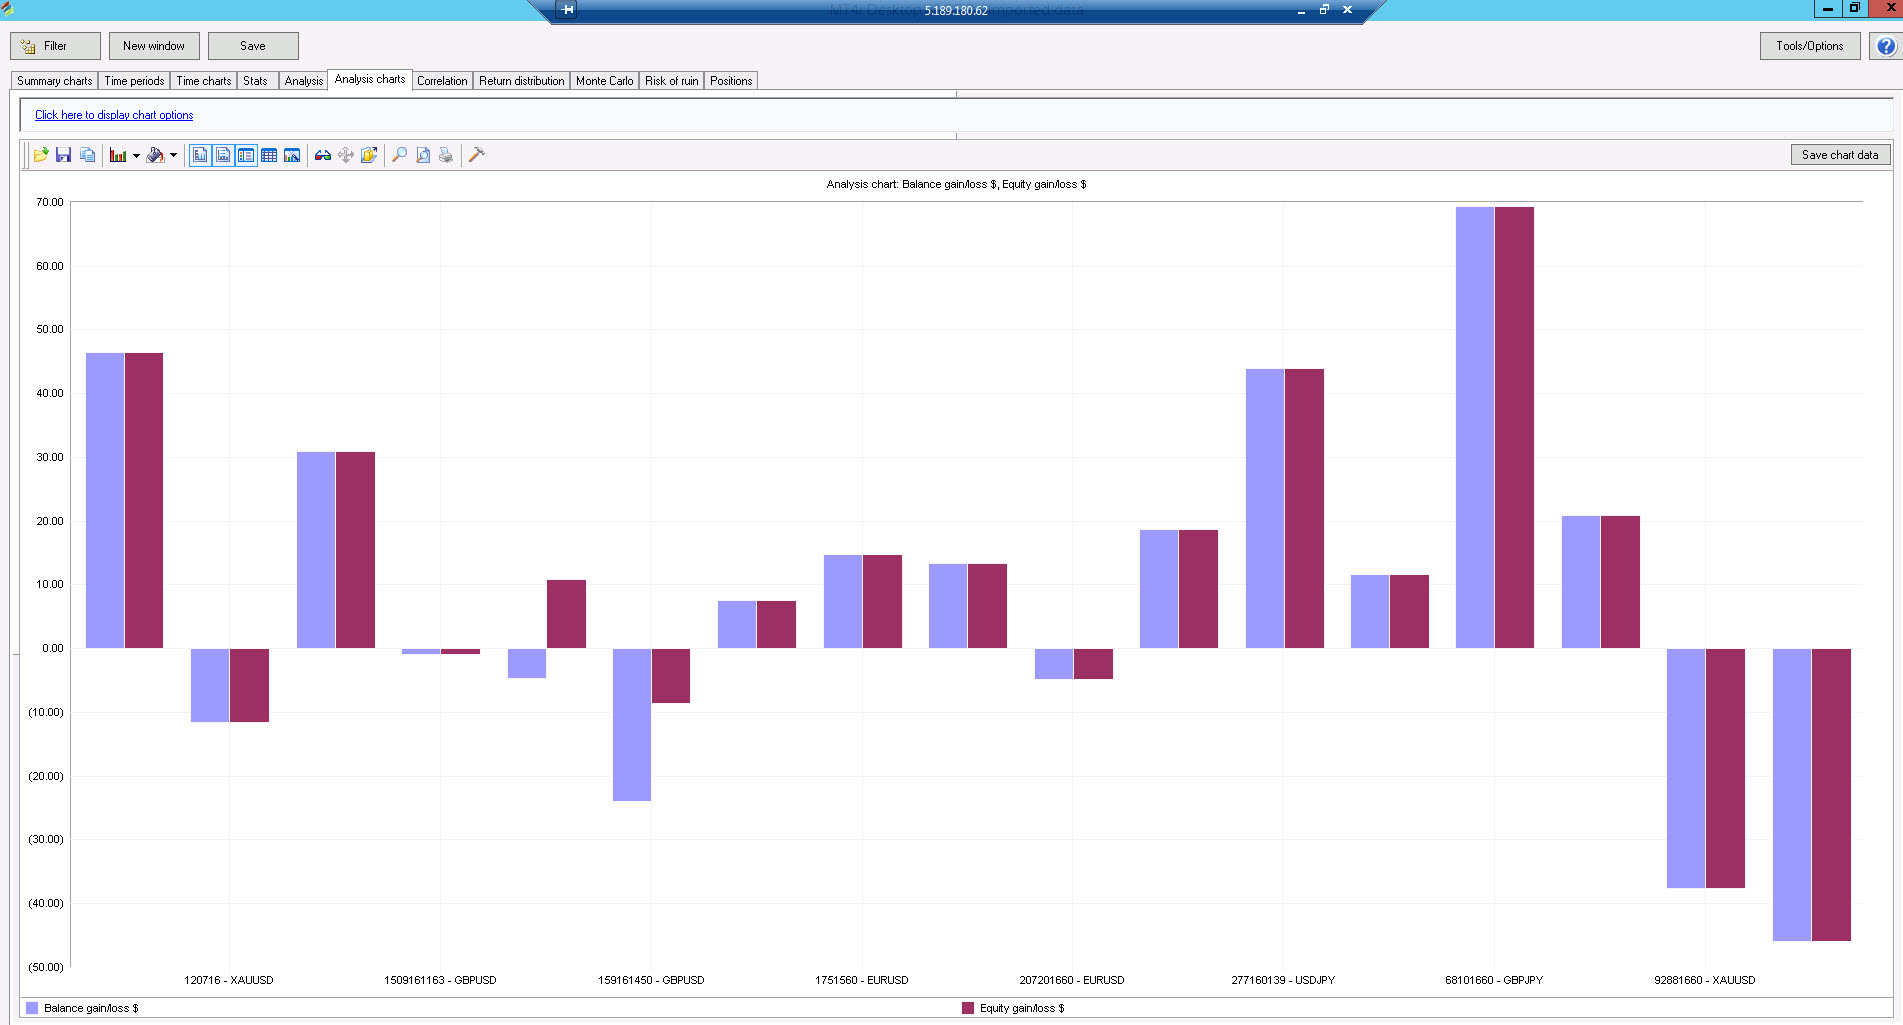Select the Analysis charts tab

coord(370,79)
